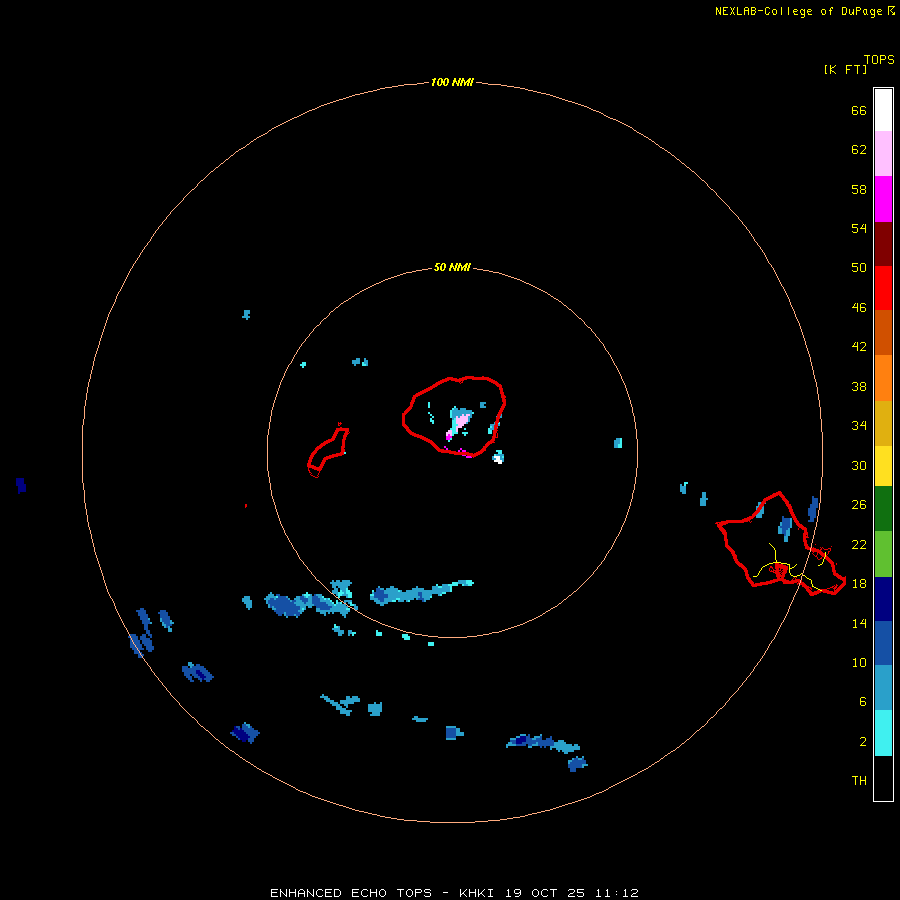Click the legend value "22"
This screenshot has width=900, height=900.
(859, 544)
